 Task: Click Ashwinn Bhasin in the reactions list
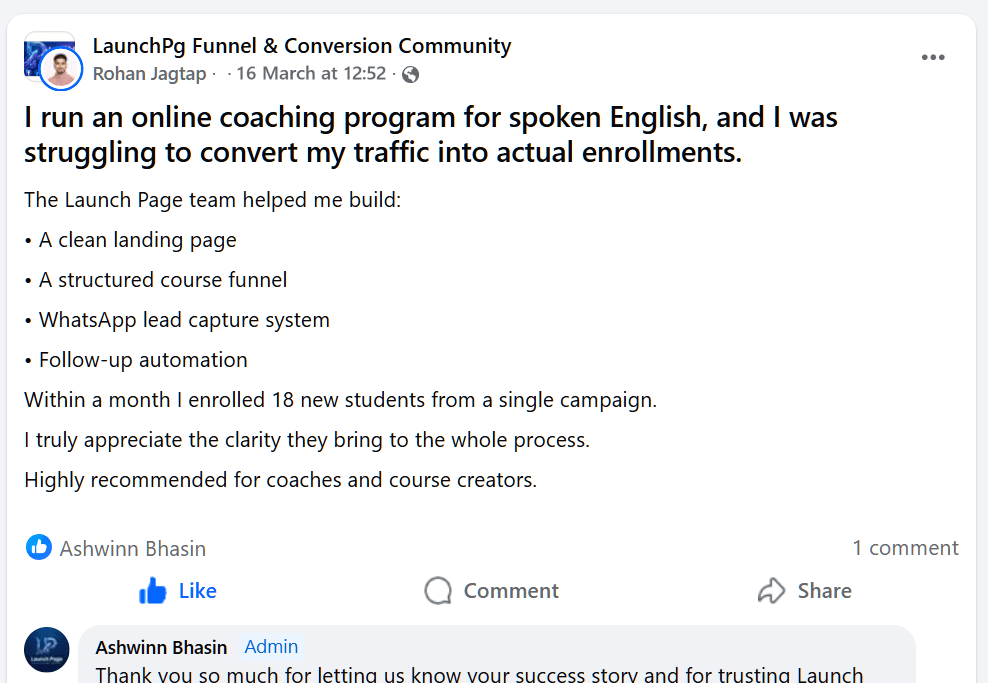[x=133, y=547]
